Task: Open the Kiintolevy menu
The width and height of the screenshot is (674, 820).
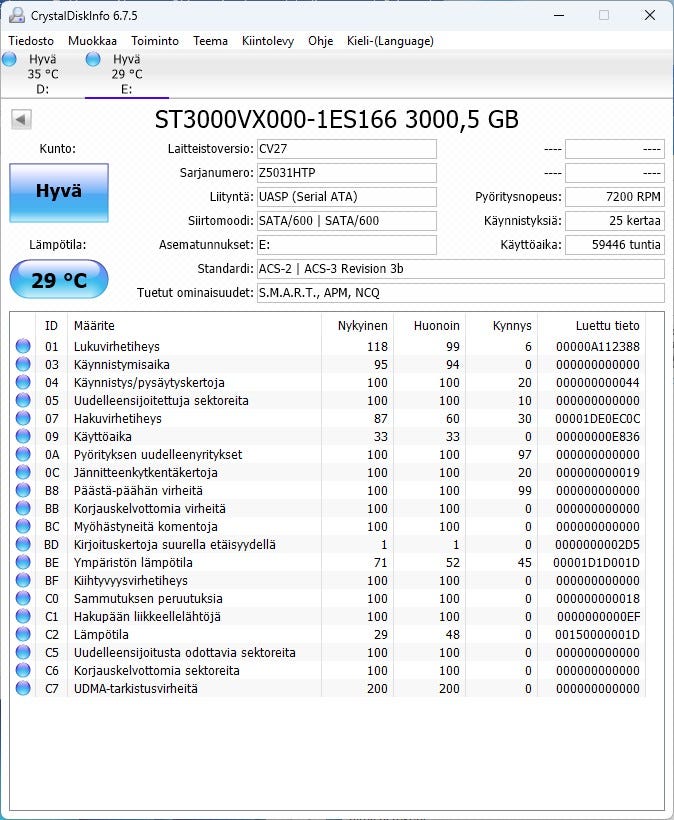Action: tap(268, 41)
